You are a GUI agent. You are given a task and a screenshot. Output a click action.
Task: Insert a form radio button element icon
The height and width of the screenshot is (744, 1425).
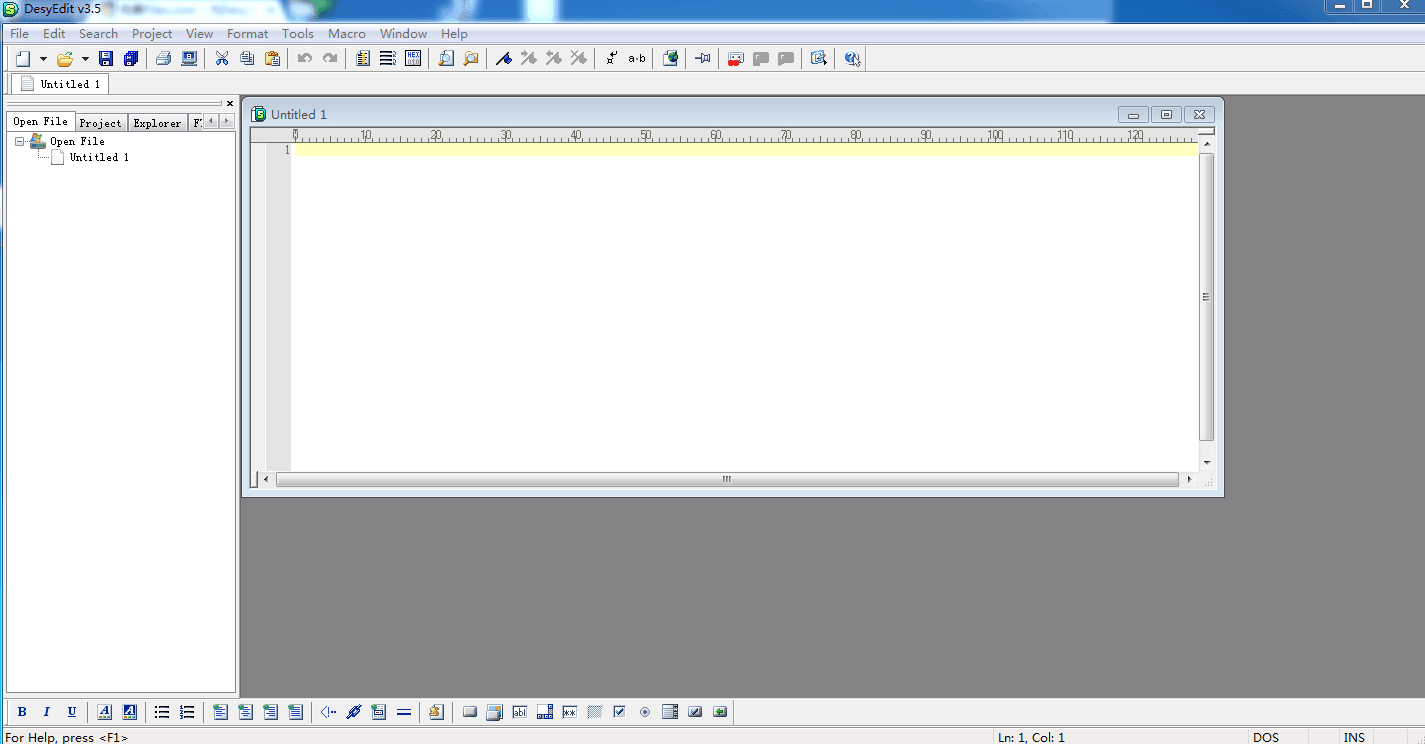point(644,712)
